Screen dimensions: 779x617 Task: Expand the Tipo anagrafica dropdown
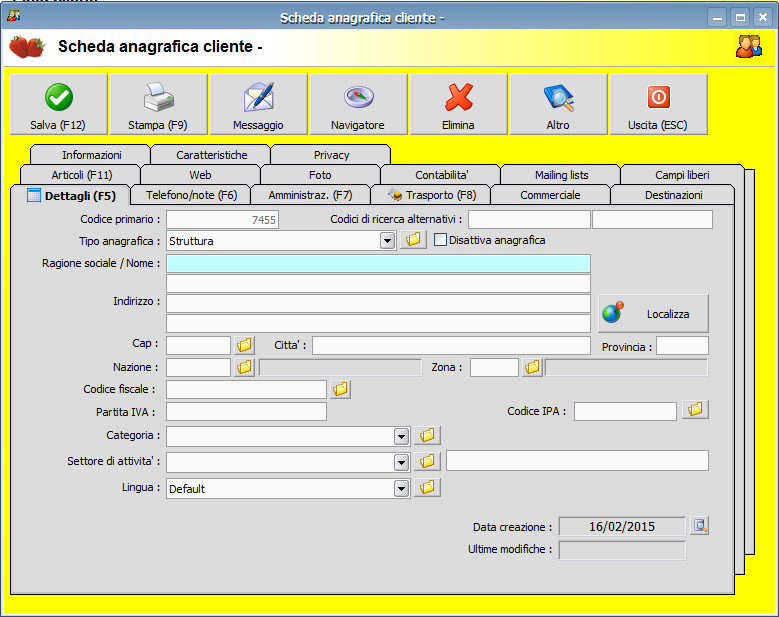[x=388, y=240]
